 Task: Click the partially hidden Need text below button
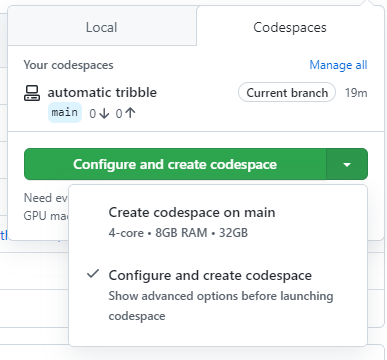pyautogui.click(x=37, y=198)
